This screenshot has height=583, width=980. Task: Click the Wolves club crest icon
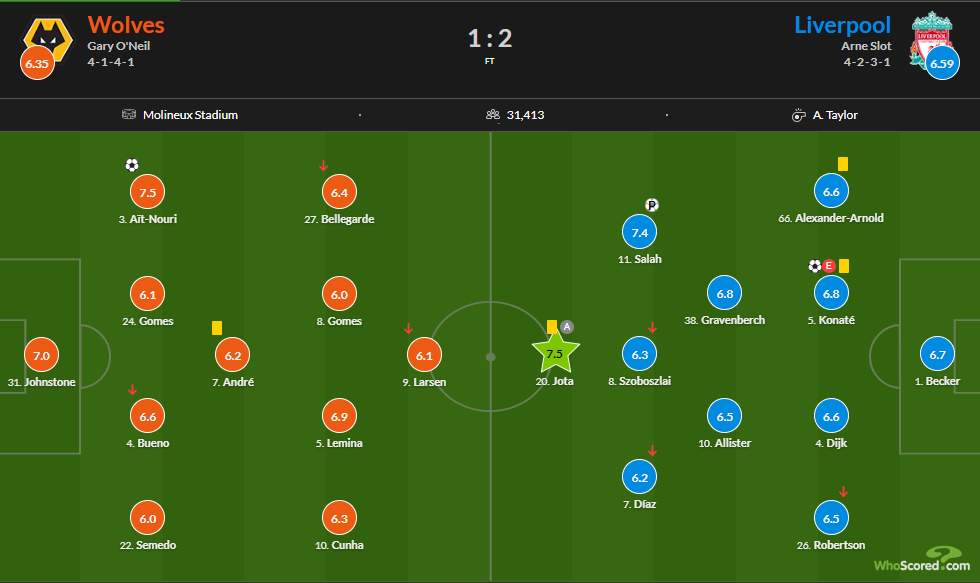coord(48,39)
